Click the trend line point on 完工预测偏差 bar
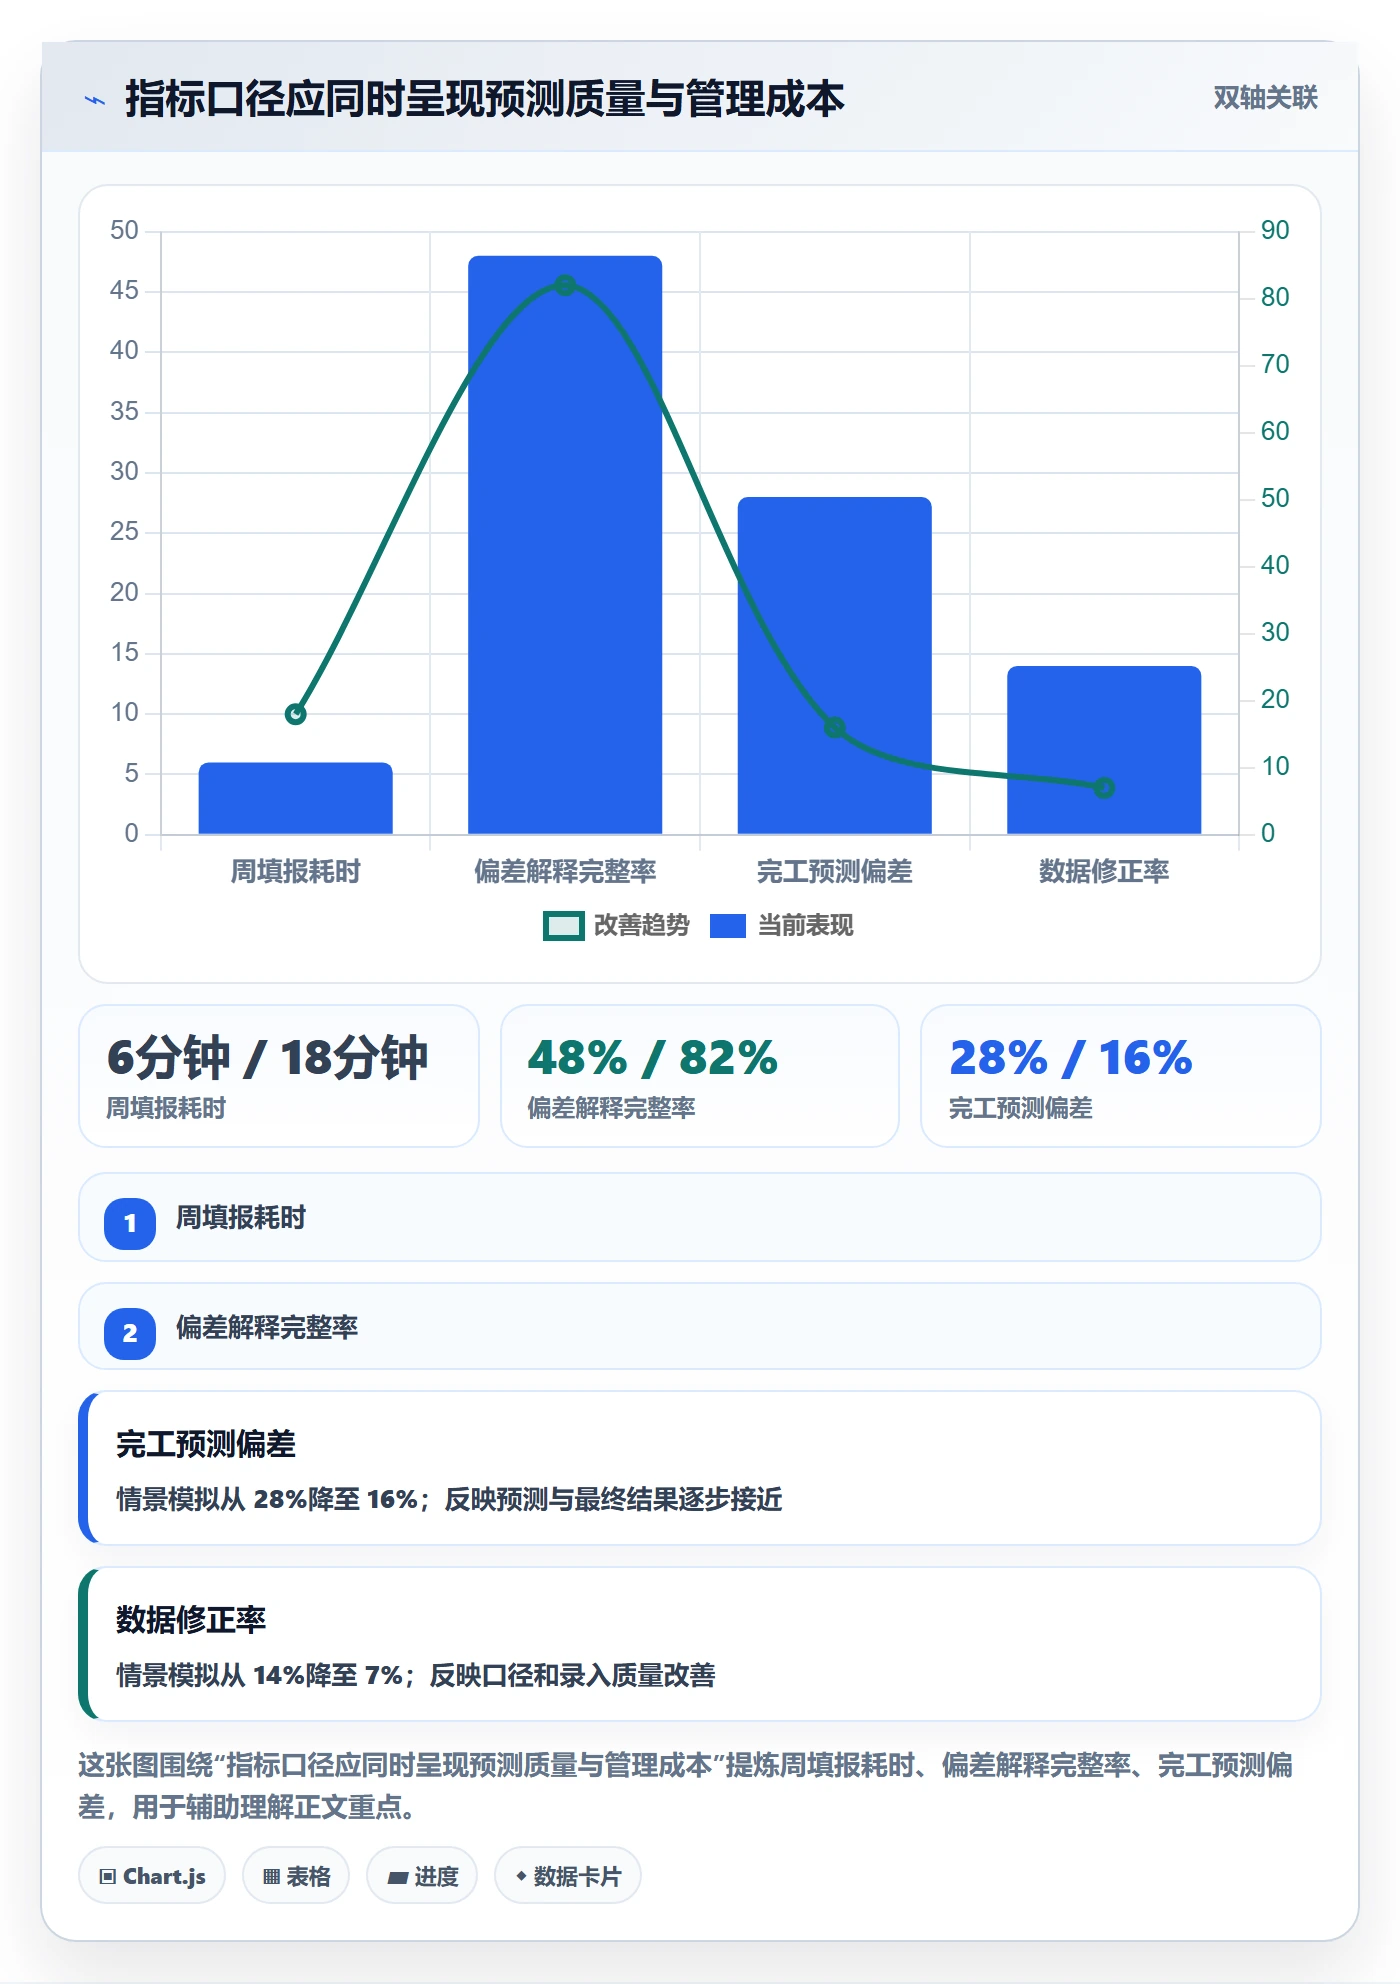Screen dimensions: 1400x1984 coord(835,728)
